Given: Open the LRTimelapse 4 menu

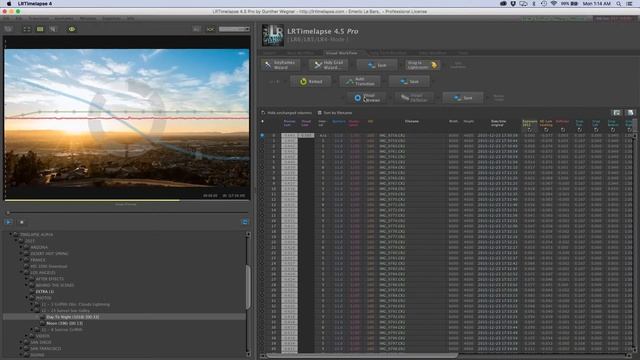Looking at the screenshot, I should pos(35,4).
